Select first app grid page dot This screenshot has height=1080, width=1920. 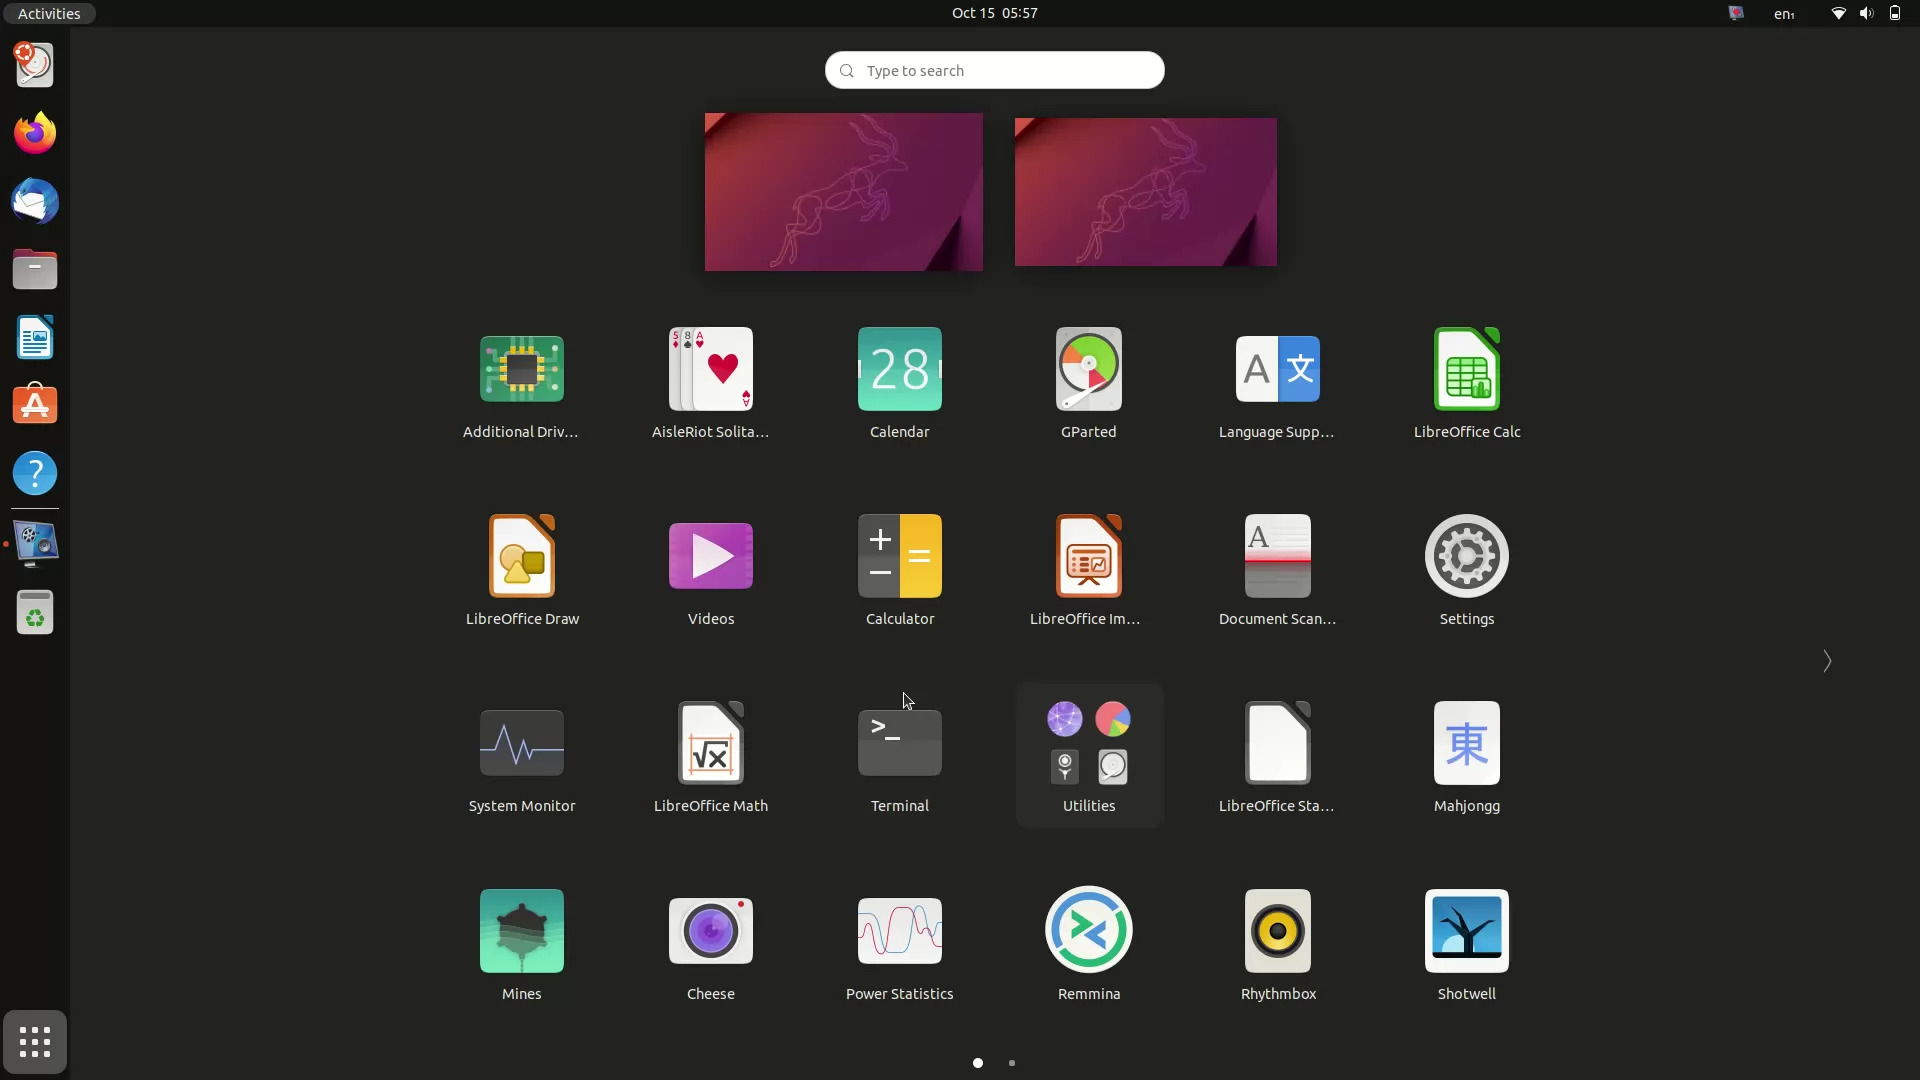pos(978,1063)
